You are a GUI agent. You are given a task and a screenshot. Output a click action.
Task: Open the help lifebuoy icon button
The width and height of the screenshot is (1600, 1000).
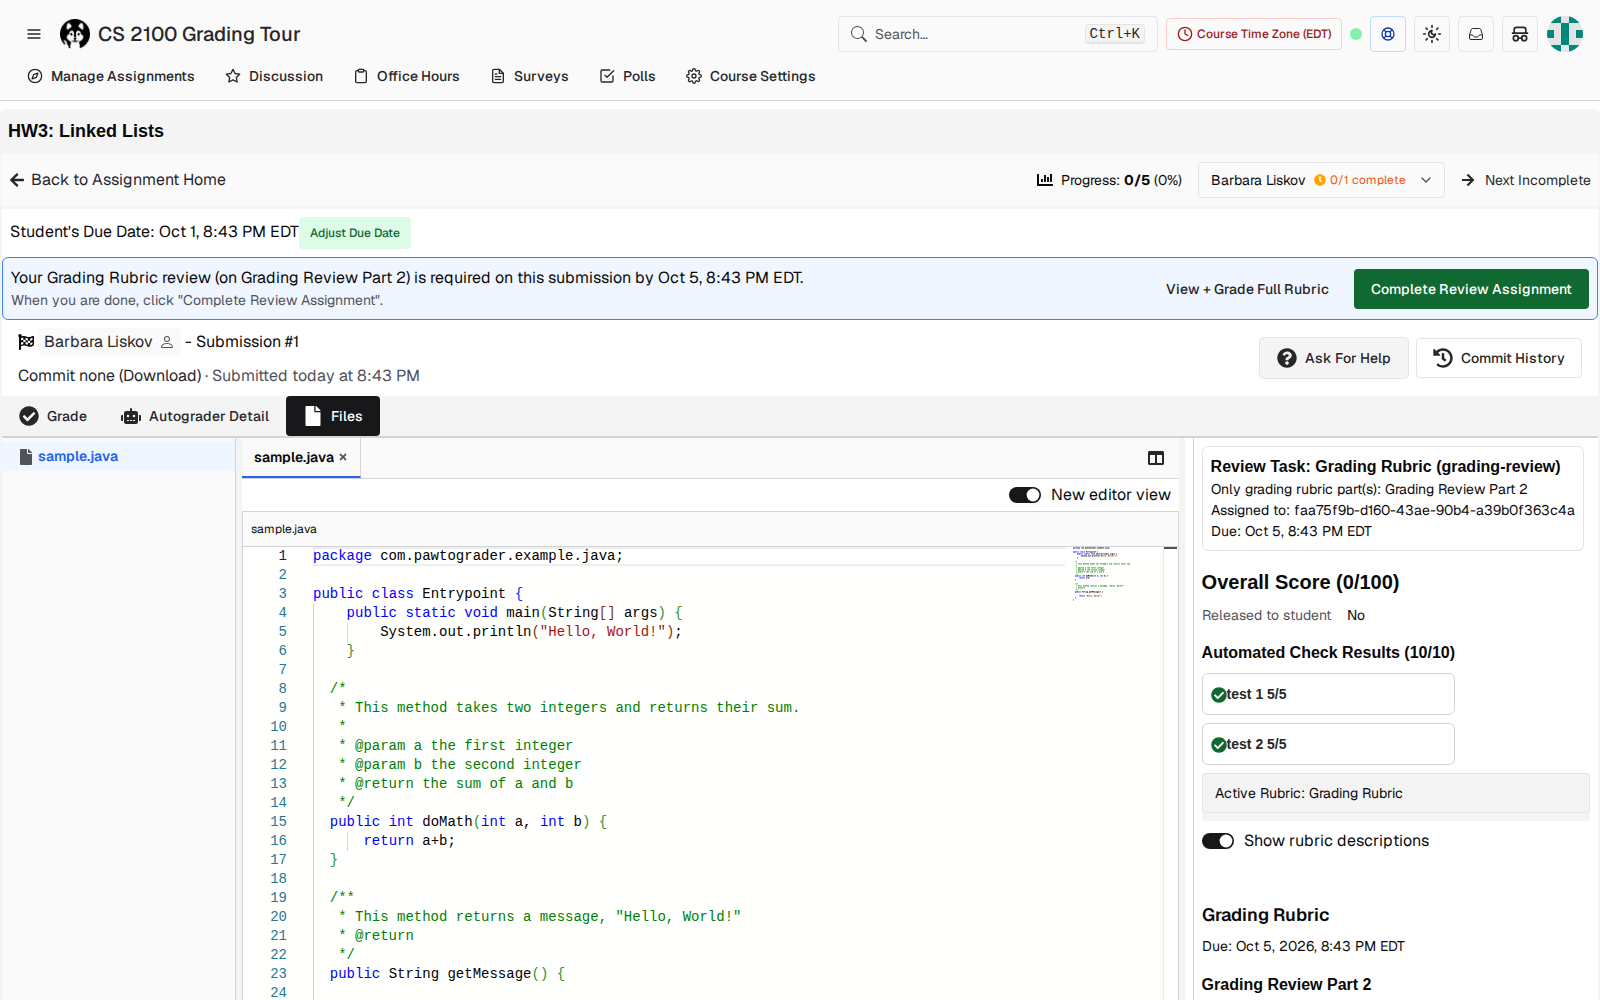pos(1388,34)
